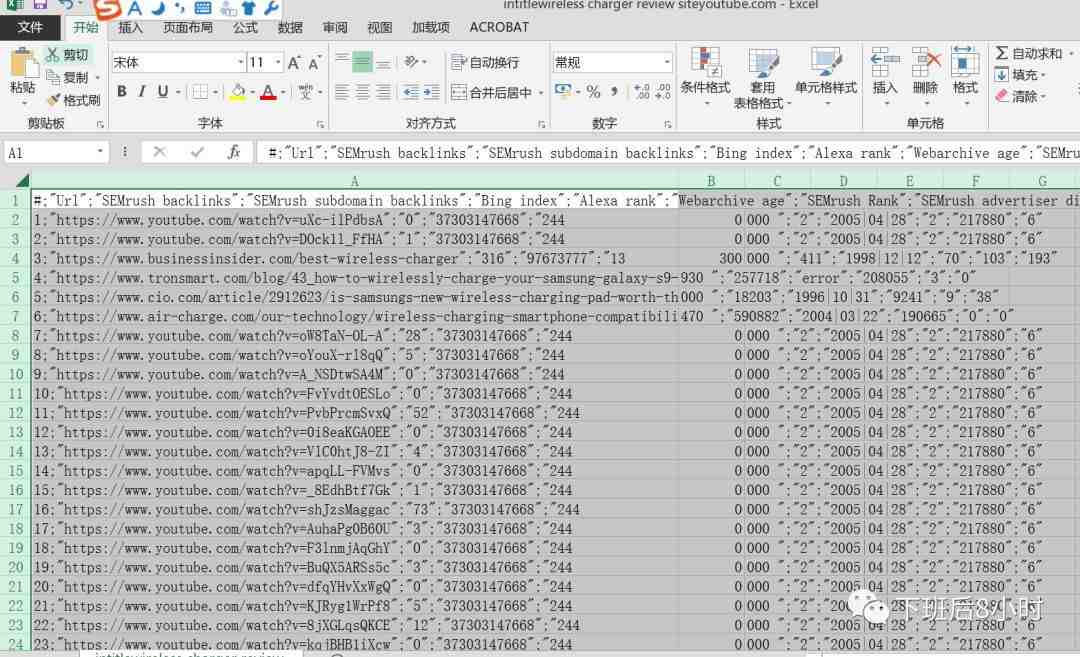Open the font name 宋体 dropdown

pyautogui.click(x=241, y=63)
